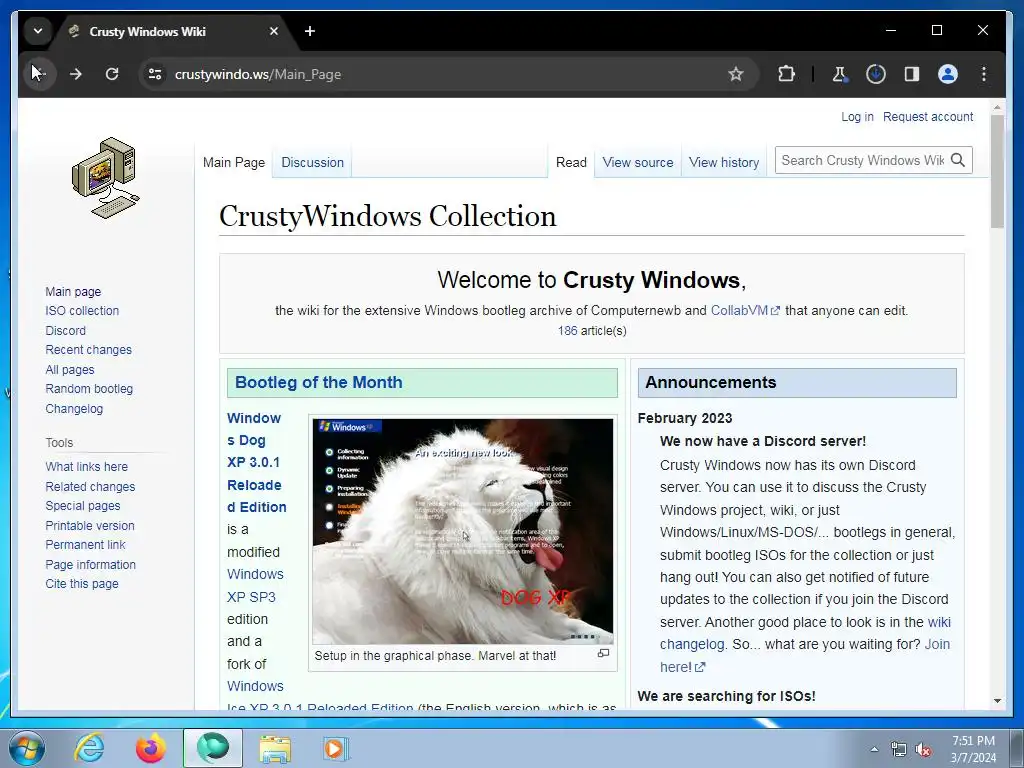The width and height of the screenshot is (1024, 768).
Task: Open File Explorer from taskbar
Action: pyautogui.click(x=275, y=748)
